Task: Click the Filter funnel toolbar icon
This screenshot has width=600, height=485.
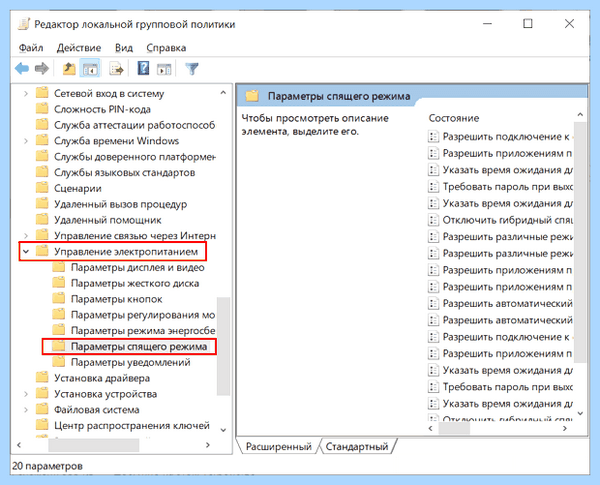Action: tap(192, 69)
